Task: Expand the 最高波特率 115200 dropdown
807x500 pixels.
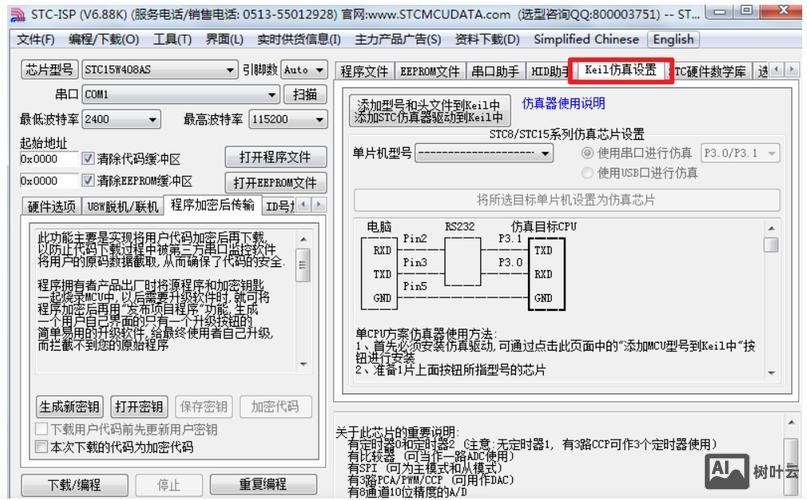Action: click(320, 119)
